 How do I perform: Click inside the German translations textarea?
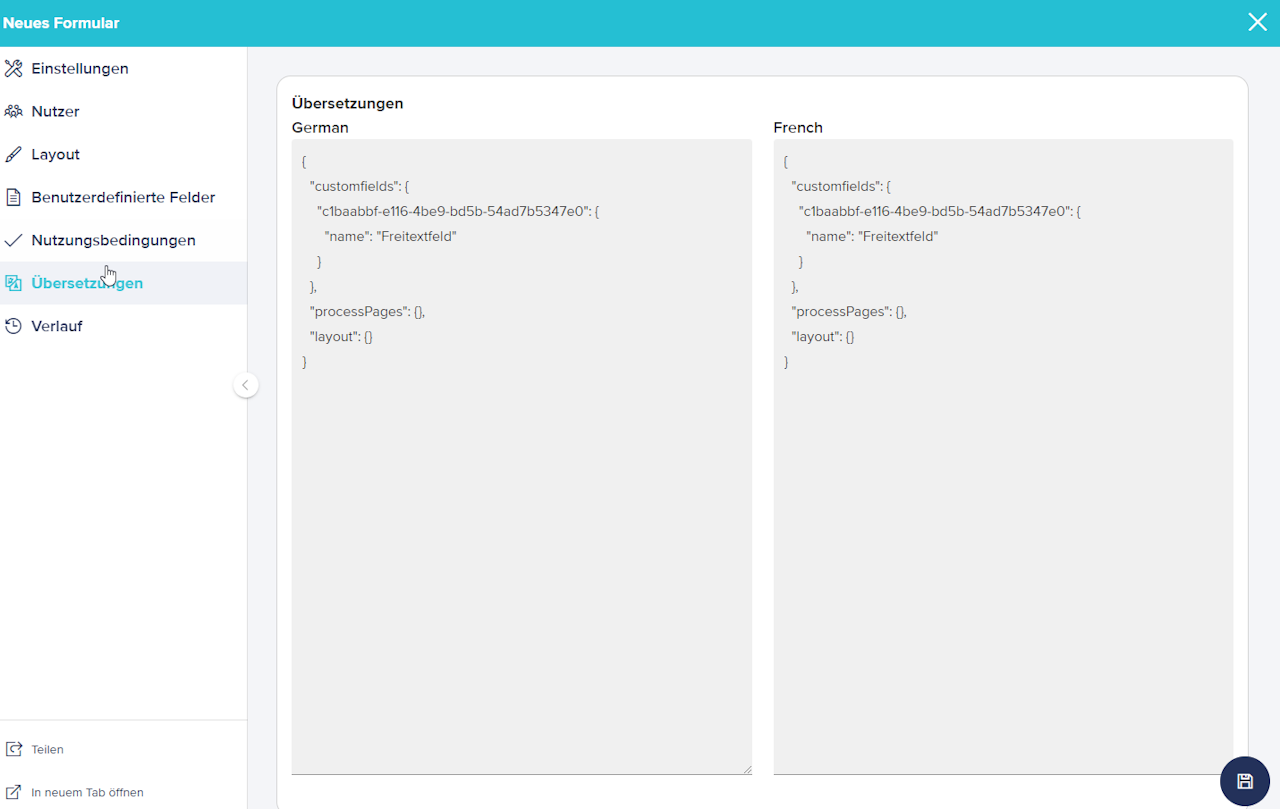(521, 457)
